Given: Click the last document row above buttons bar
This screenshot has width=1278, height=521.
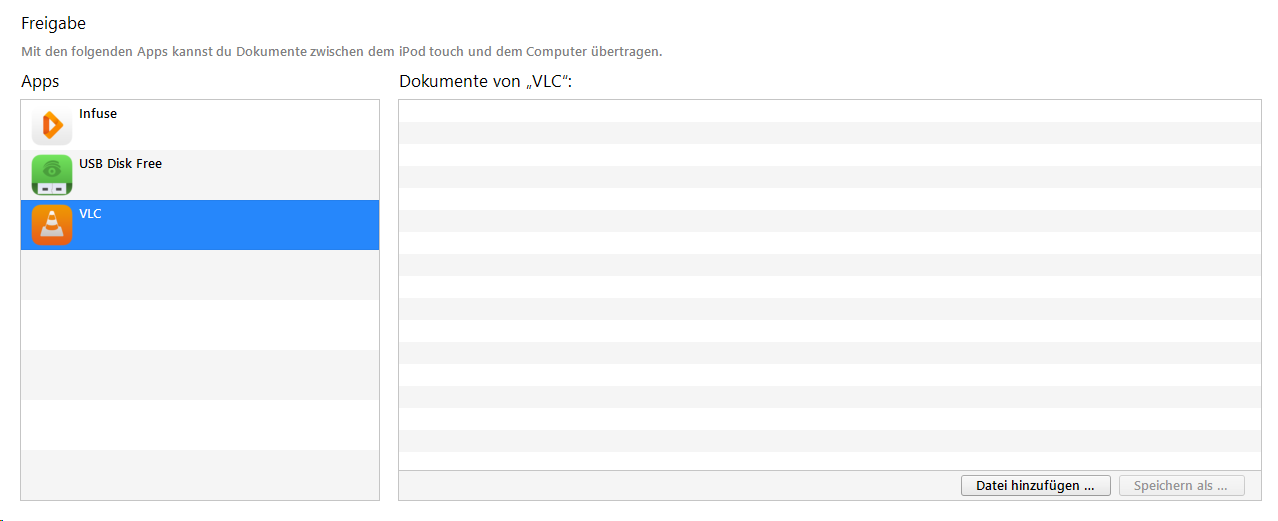Looking at the screenshot, I should tap(830, 461).
